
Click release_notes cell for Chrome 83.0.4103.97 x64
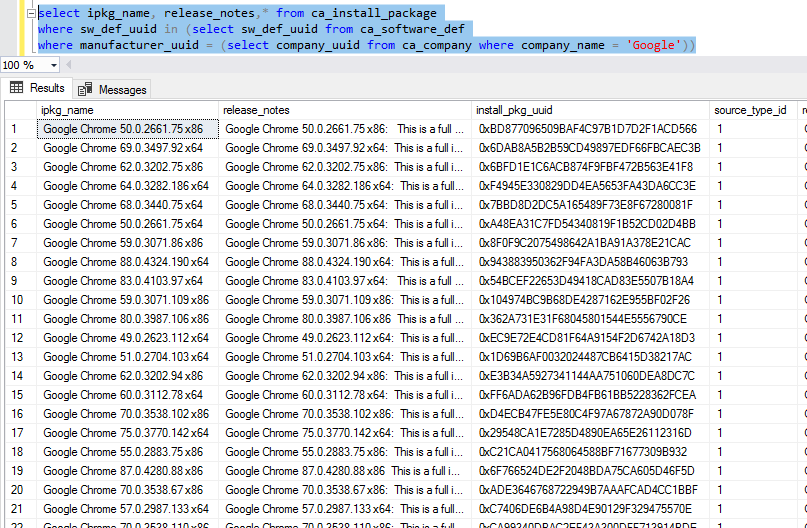point(345,281)
